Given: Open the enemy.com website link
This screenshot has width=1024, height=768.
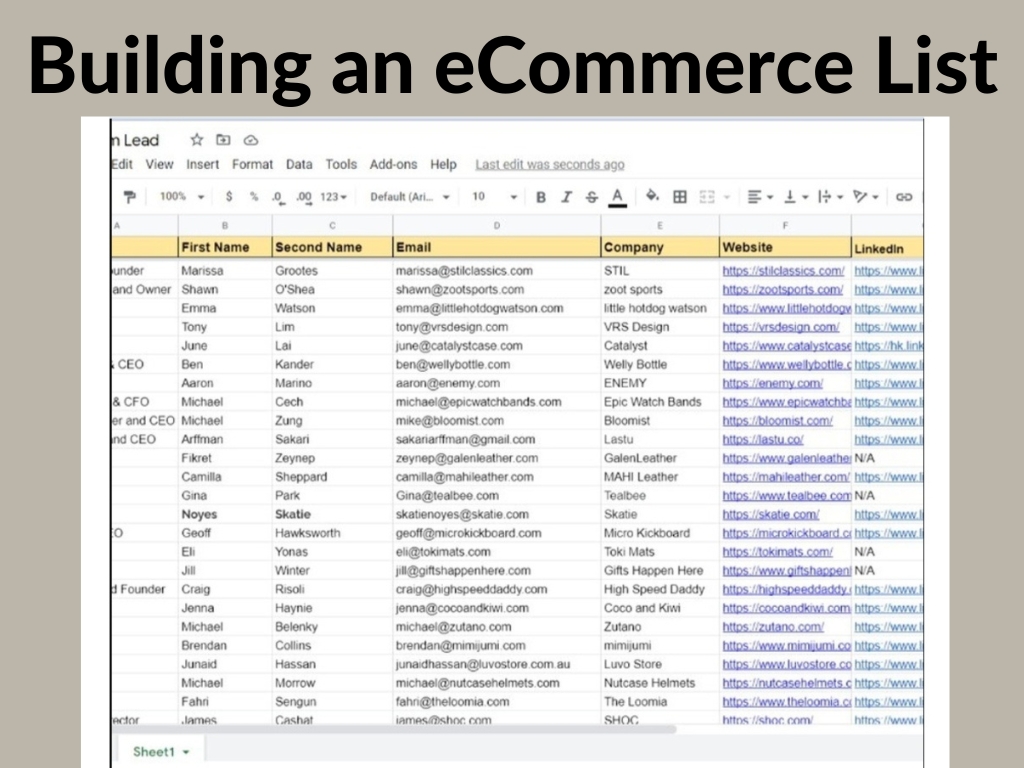Looking at the screenshot, I should point(773,383).
